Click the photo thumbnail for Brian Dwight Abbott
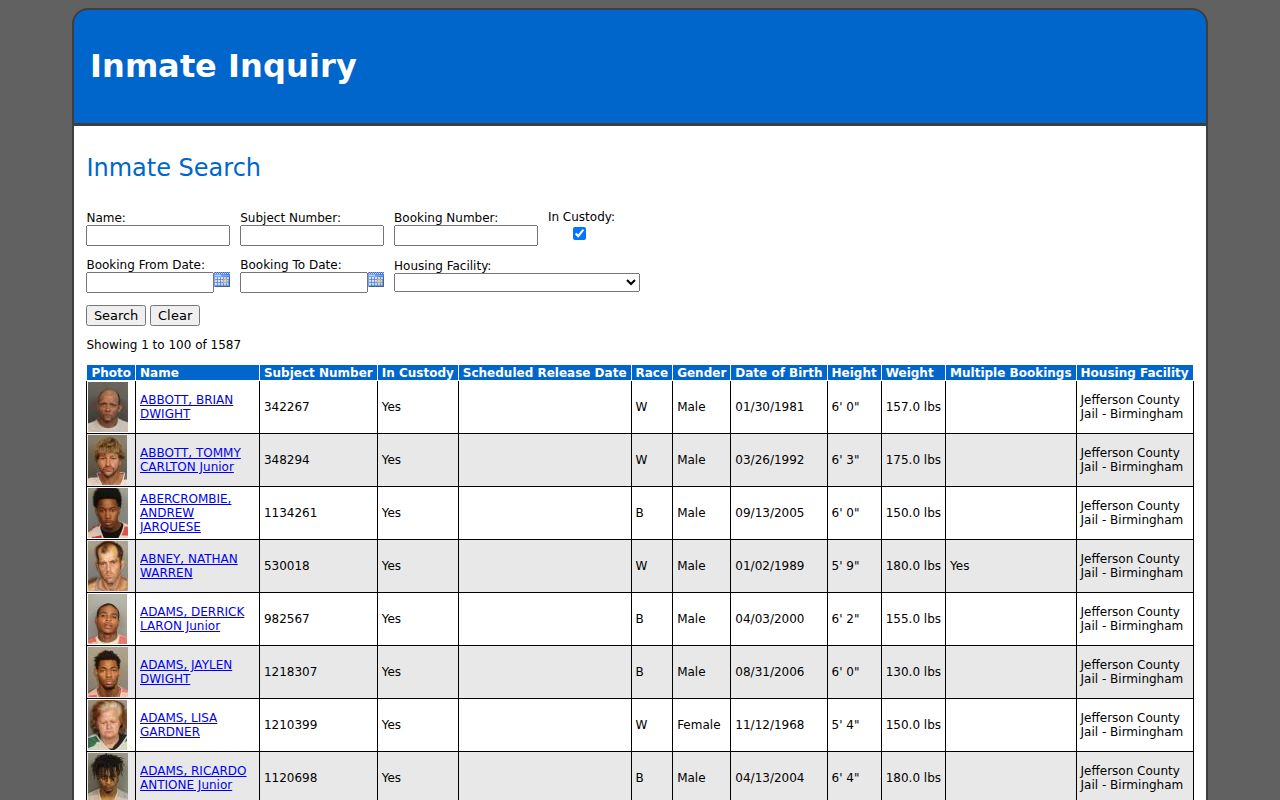Image resolution: width=1280 pixels, height=800 pixels. 108,407
